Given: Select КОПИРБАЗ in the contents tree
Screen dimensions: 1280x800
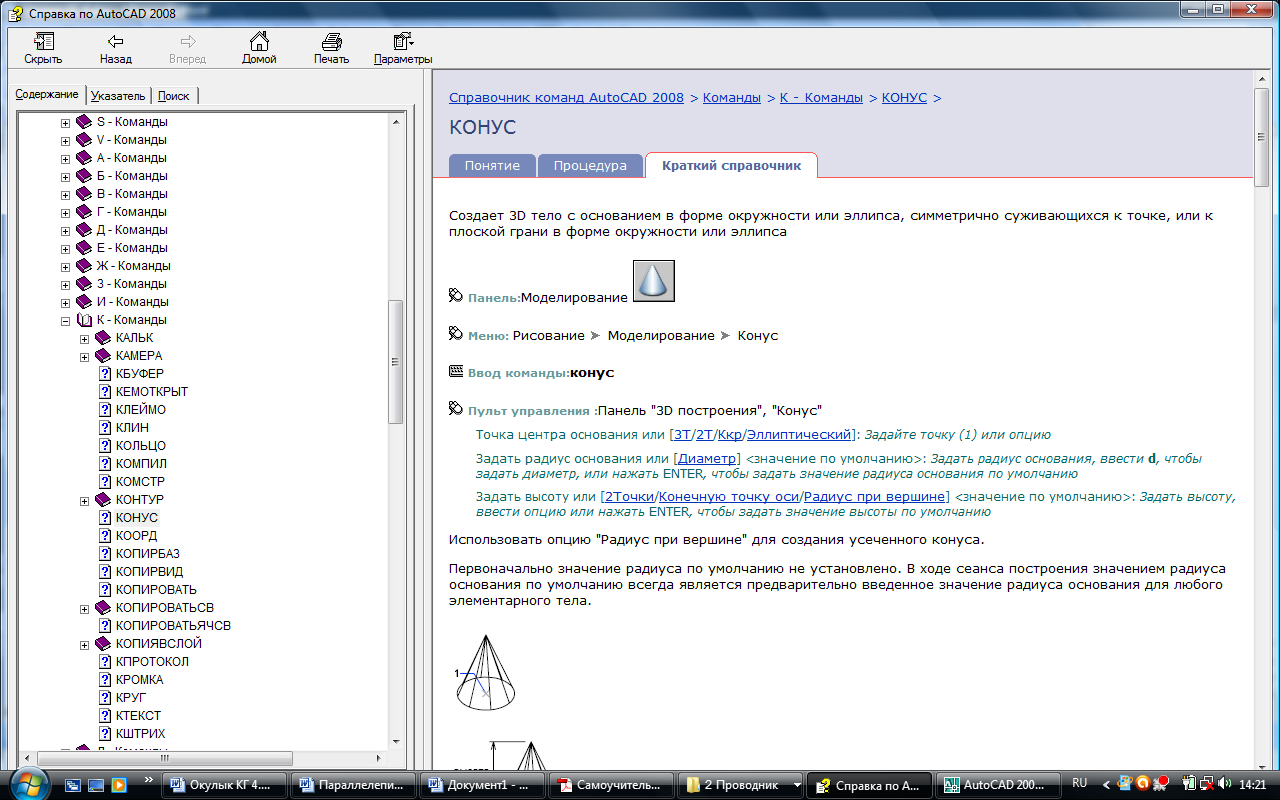Looking at the screenshot, I should pyautogui.click(x=148, y=554).
